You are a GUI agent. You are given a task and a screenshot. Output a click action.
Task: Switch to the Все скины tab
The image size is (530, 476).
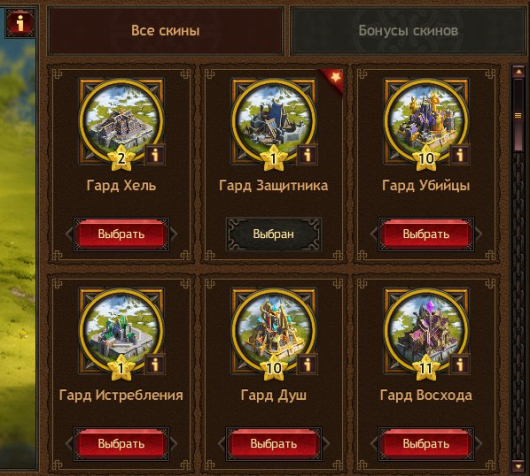(165, 31)
